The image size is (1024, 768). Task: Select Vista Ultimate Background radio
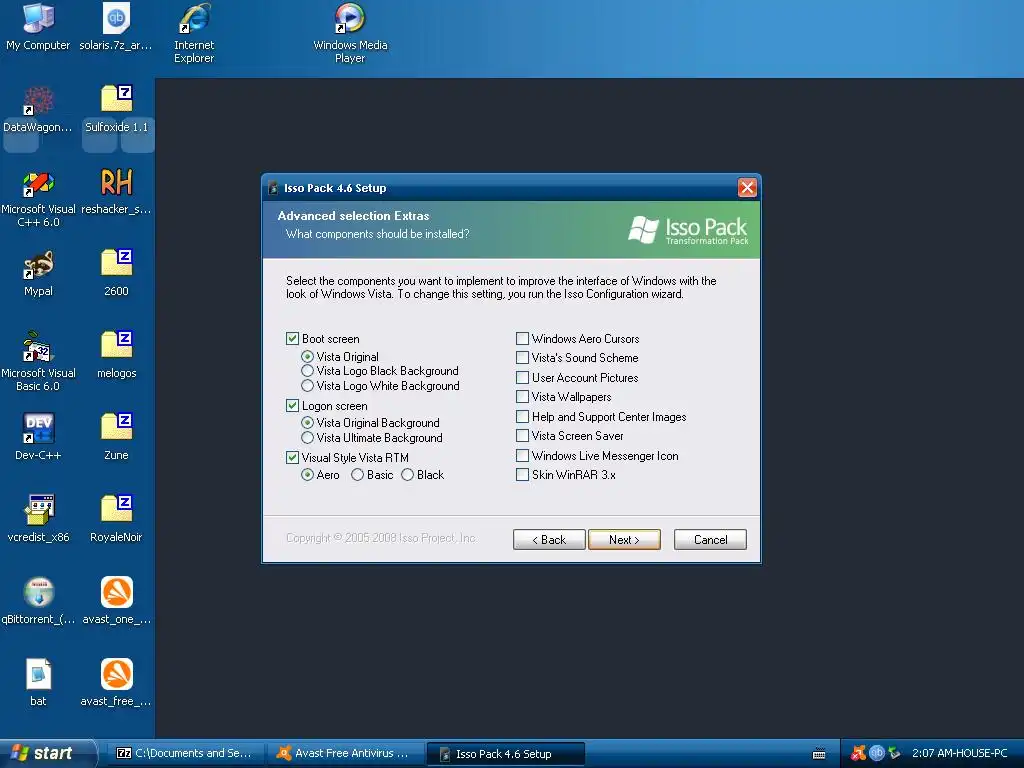[307, 438]
